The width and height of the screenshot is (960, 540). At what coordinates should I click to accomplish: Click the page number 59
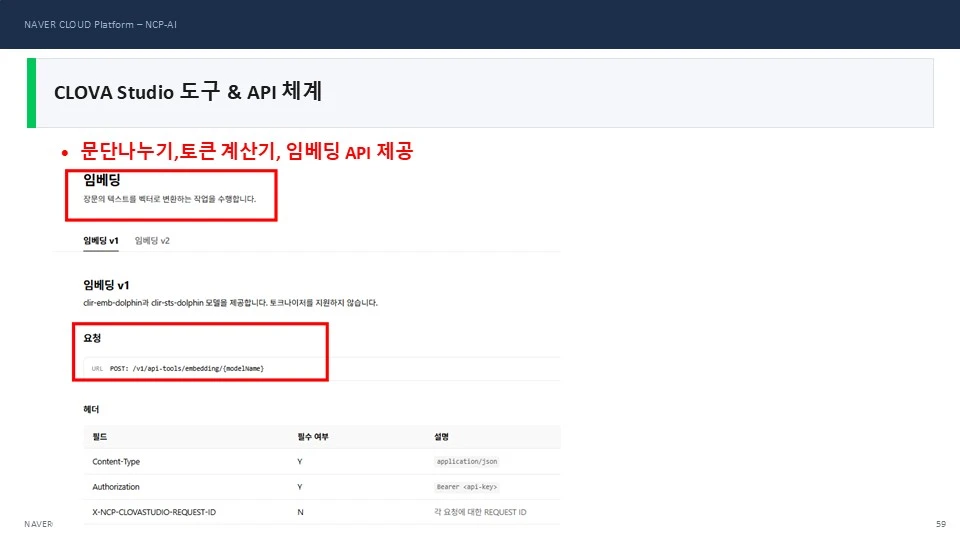941,524
